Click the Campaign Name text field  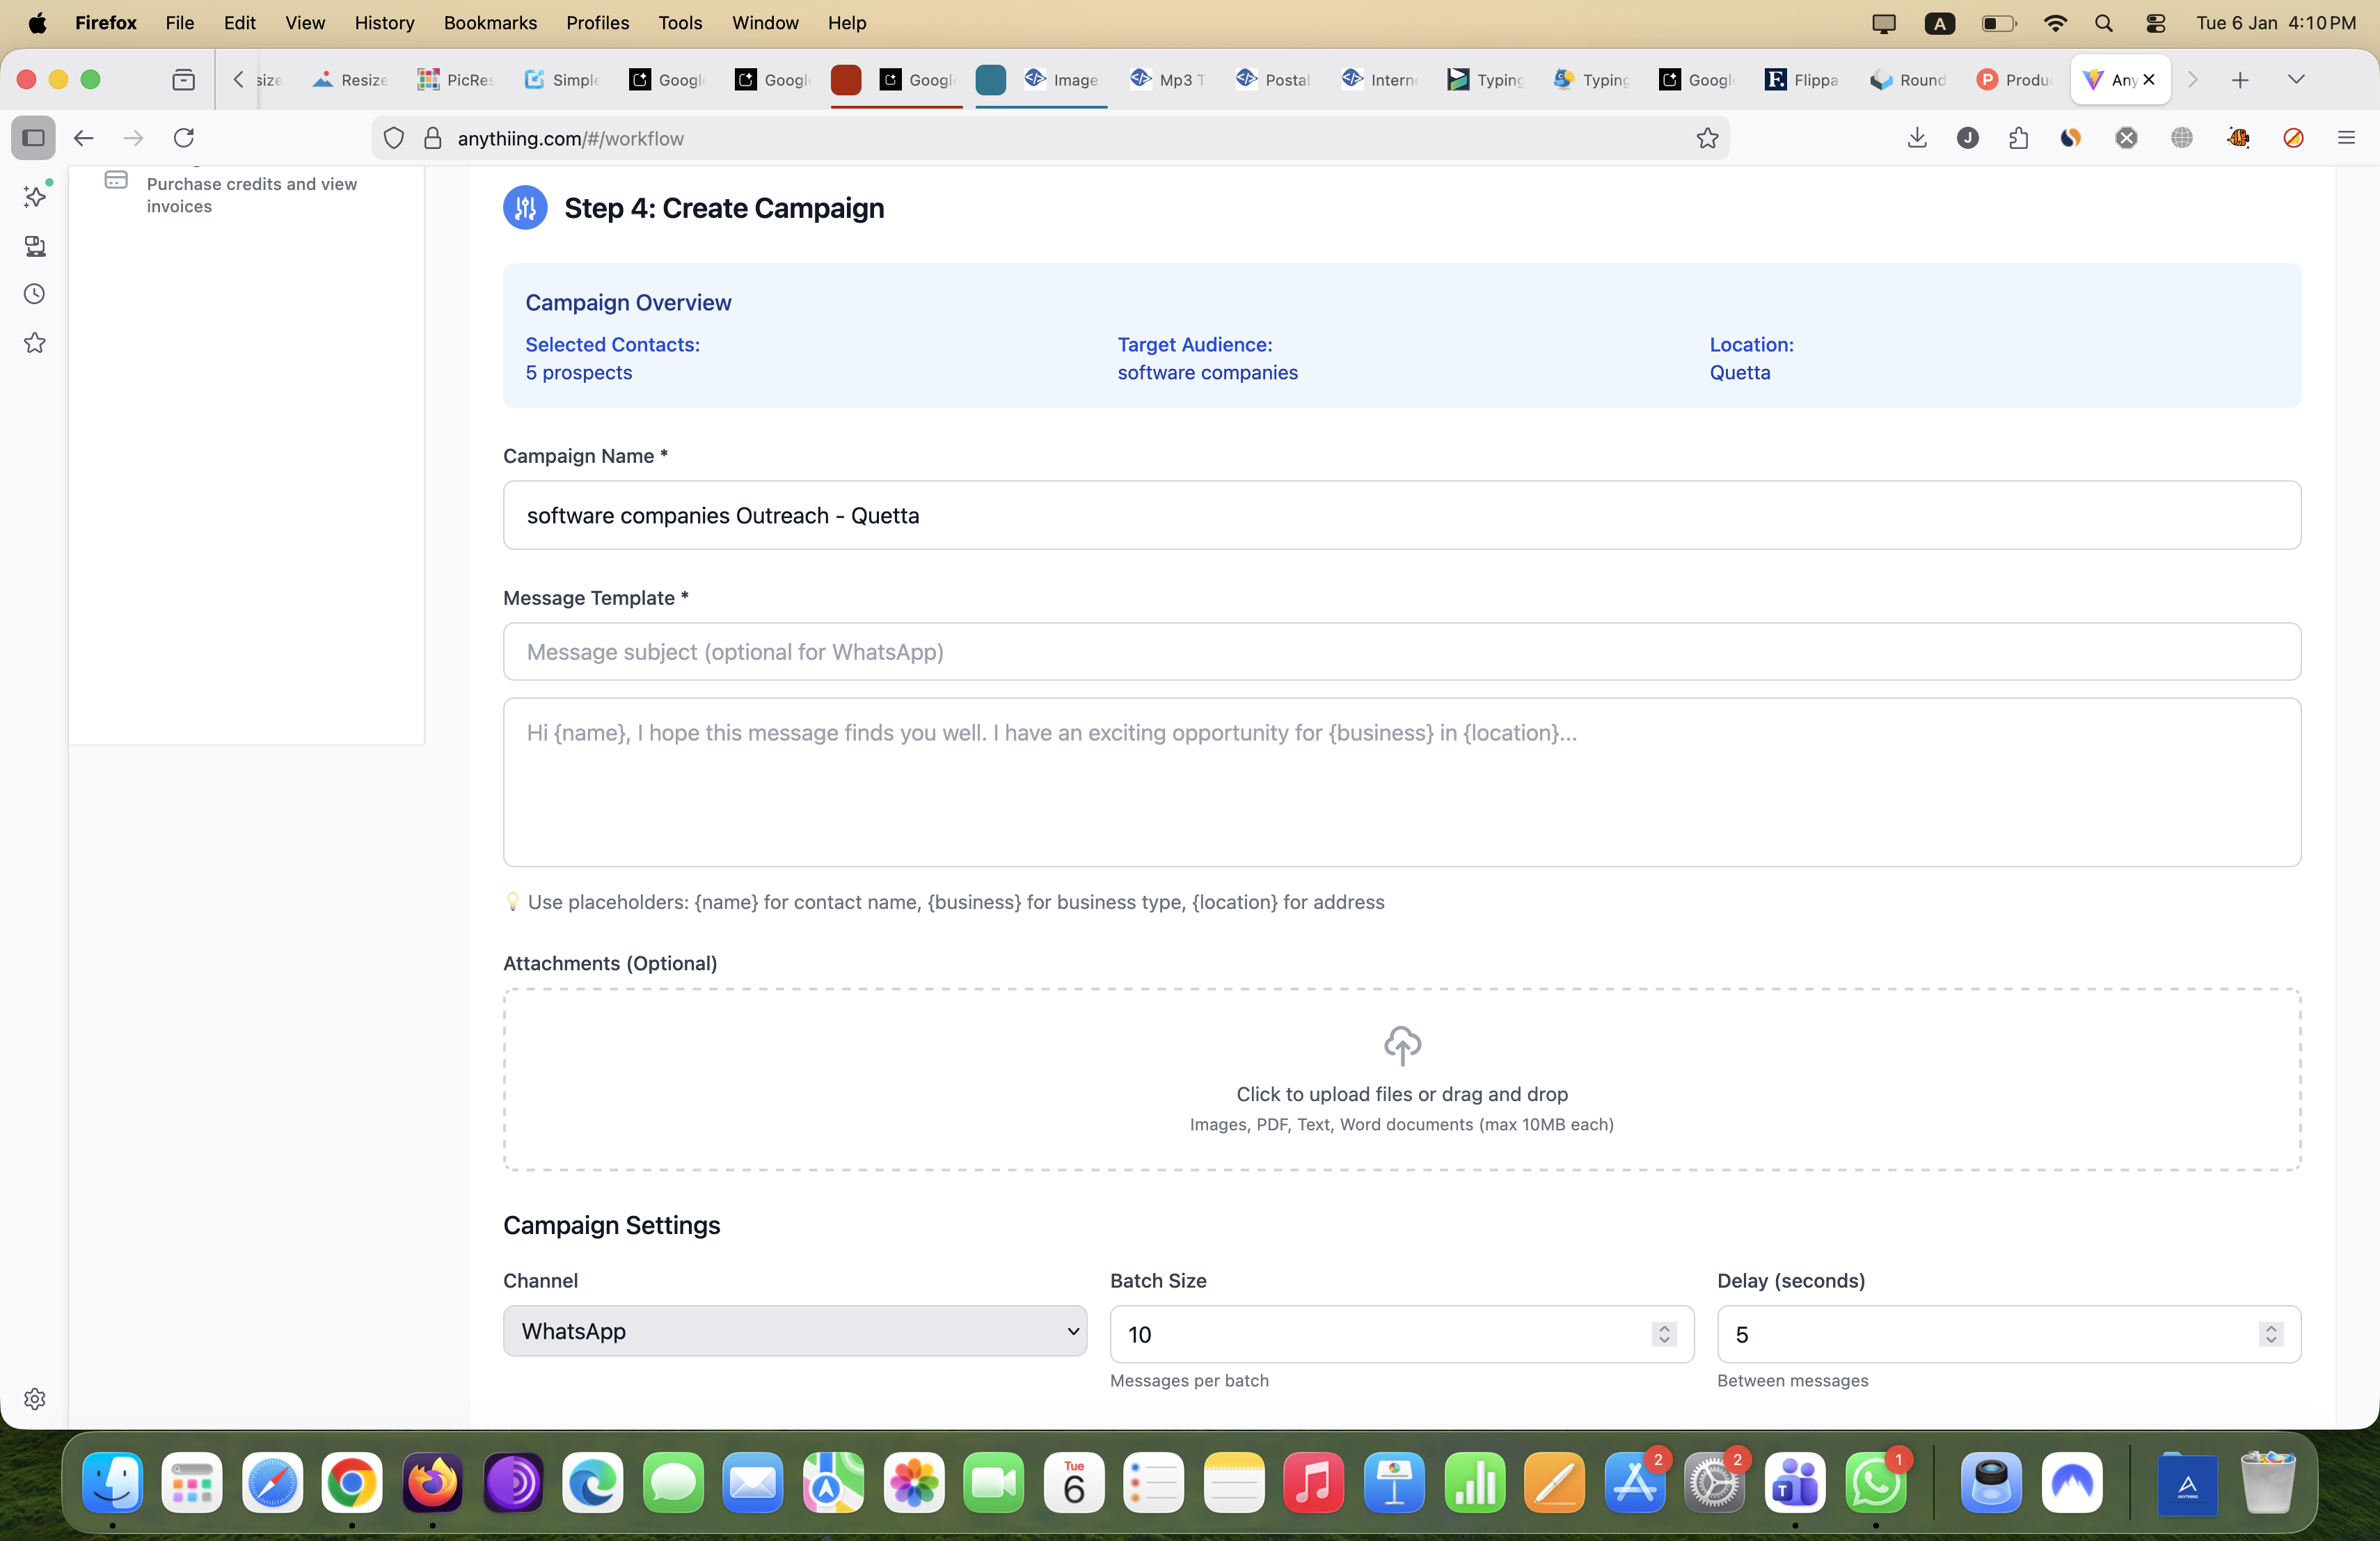pyautogui.click(x=1400, y=515)
